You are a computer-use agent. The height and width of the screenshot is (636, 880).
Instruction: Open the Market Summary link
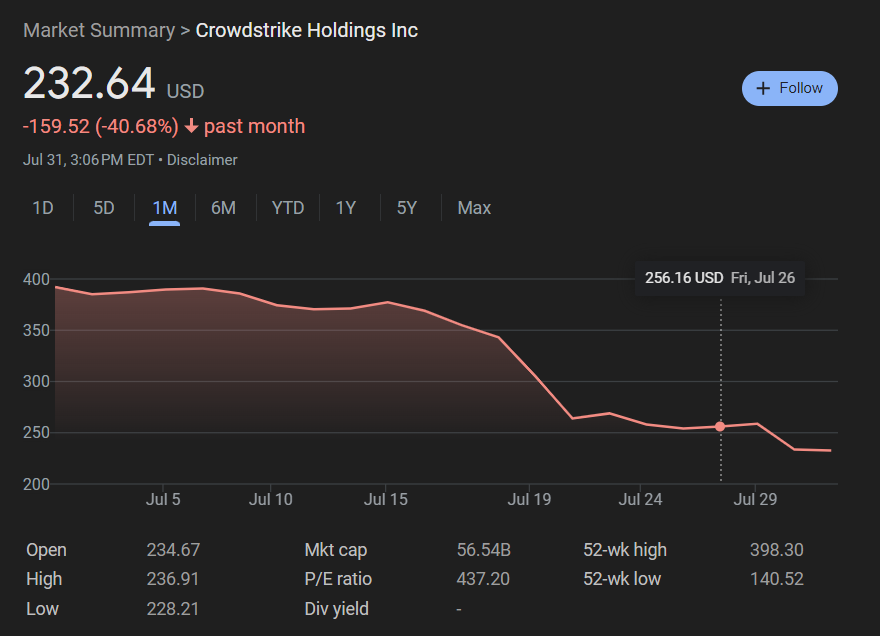point(99,30)
